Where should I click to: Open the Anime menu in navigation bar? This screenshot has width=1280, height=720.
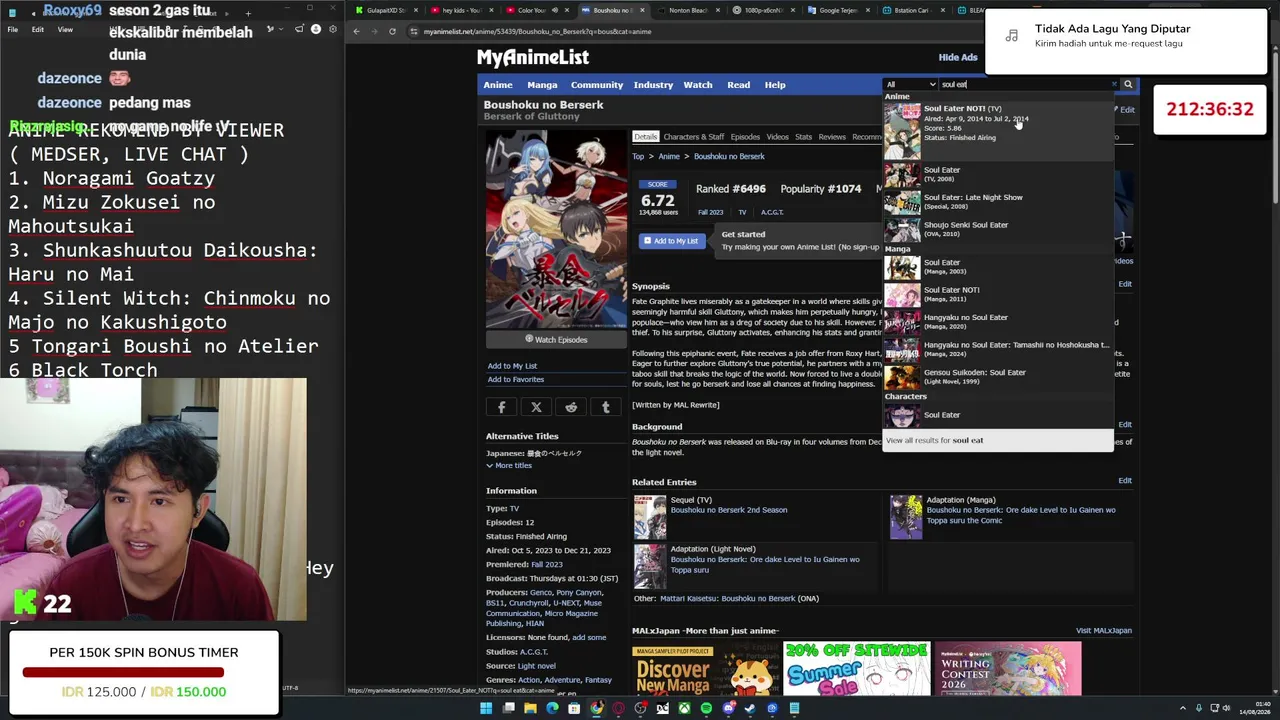pos(498,85)
